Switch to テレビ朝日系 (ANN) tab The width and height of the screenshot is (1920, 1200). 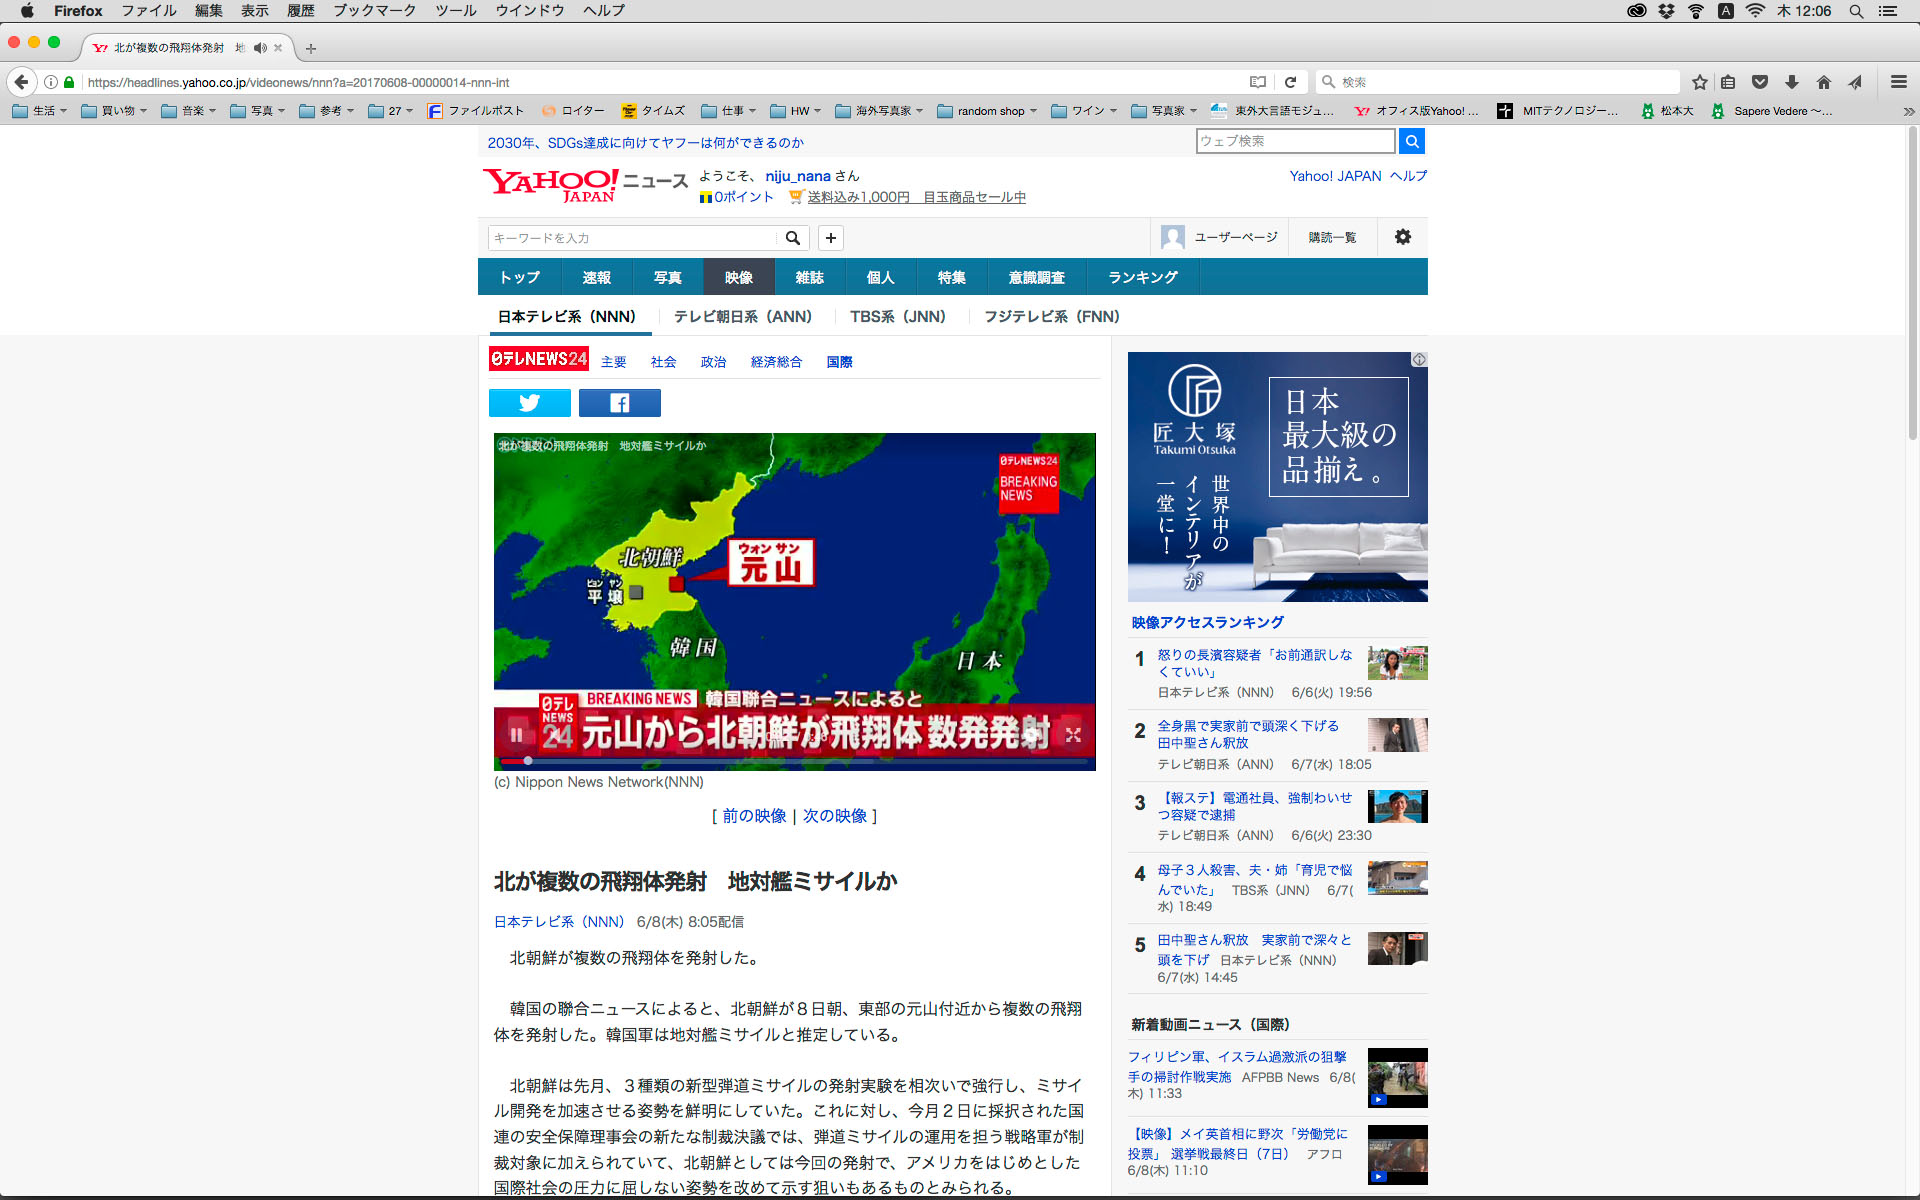[742, 316]
